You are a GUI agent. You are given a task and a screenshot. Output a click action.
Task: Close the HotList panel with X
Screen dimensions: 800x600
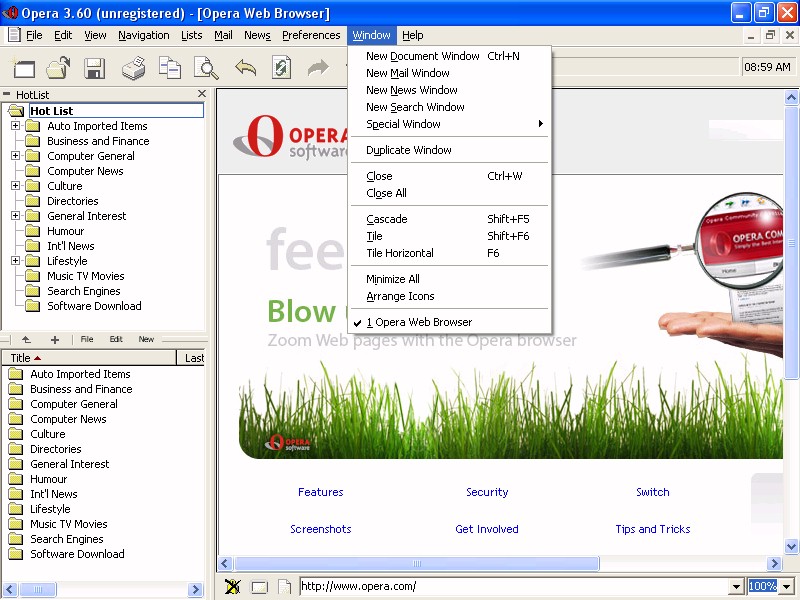pos(202,94)
